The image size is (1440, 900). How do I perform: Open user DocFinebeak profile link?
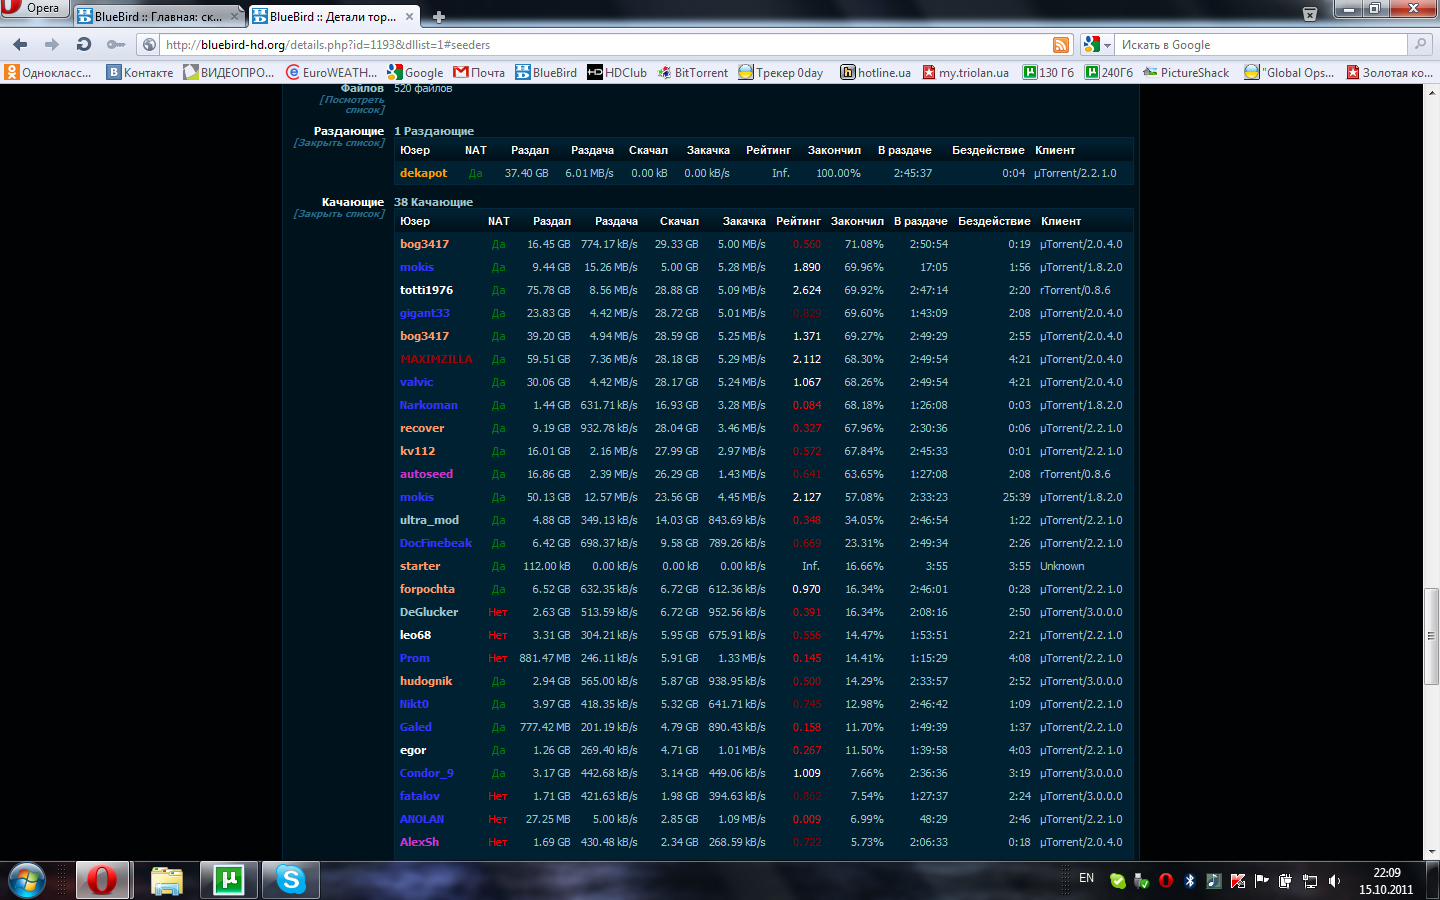click(435, 543)
